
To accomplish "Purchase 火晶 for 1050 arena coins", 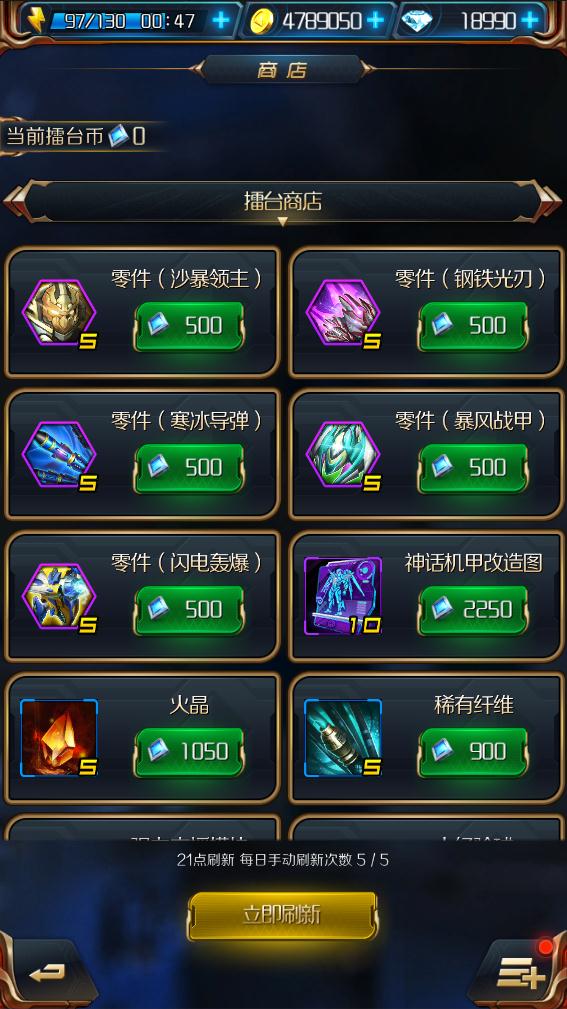I will point(189,752).
